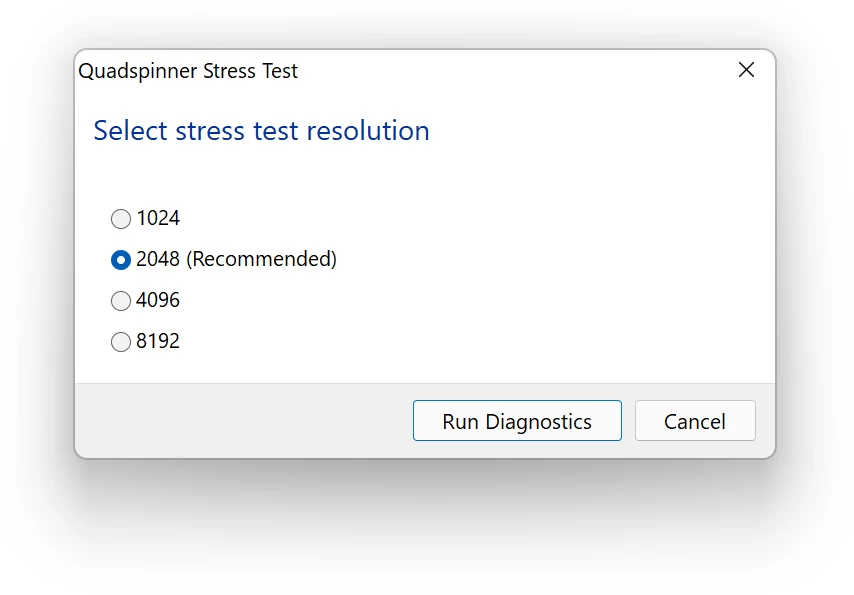This screenshot has width=854, height=595.
Task: Click the Run Diagnostics button
Action: 517,421
